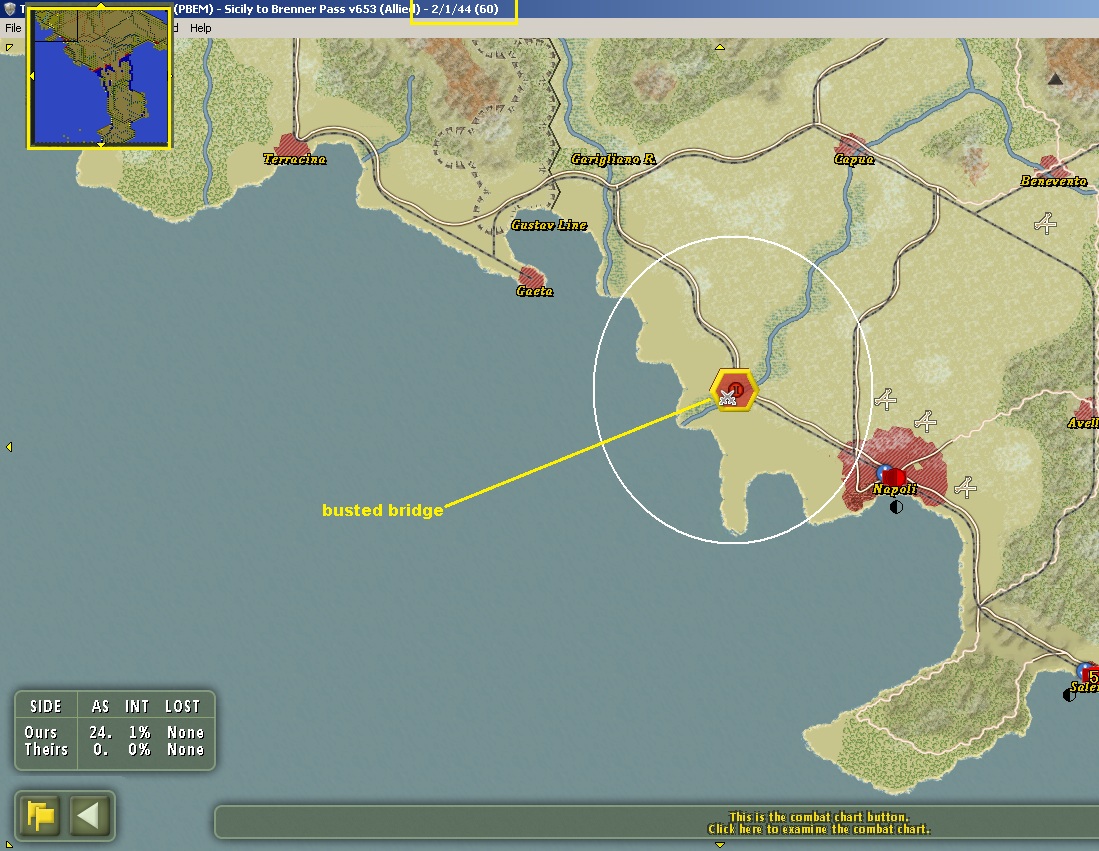Click the bottom-left corner map scroll arrow
Screen dimensions: 1099x851
[9, 844]
